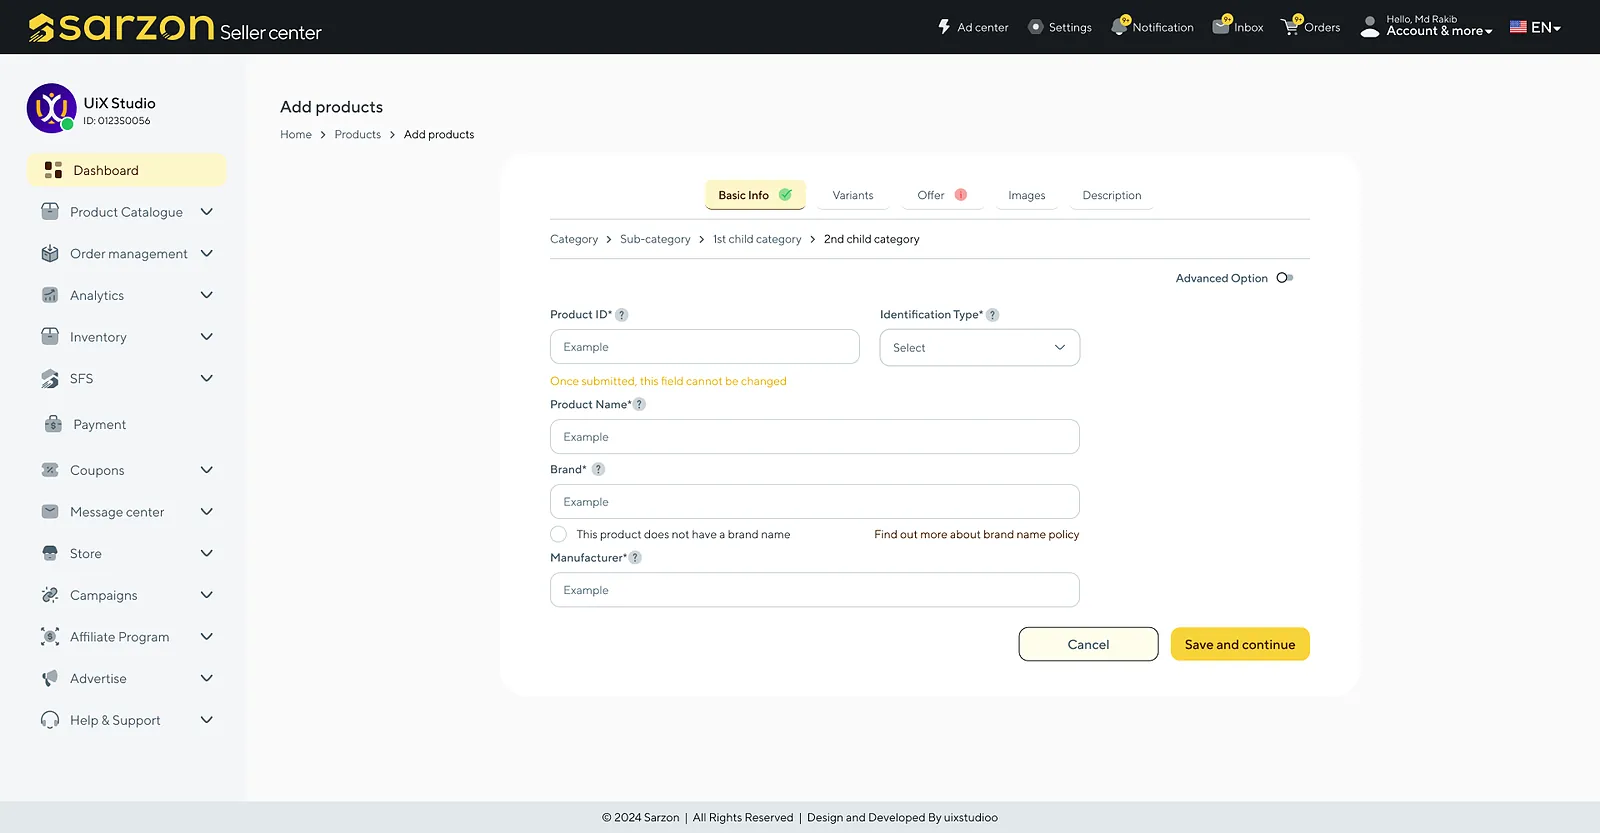This screenshot has height=833, width=1600.
Task: Click the Product Catalogue box icon
Action: click(x=50, y=211)
